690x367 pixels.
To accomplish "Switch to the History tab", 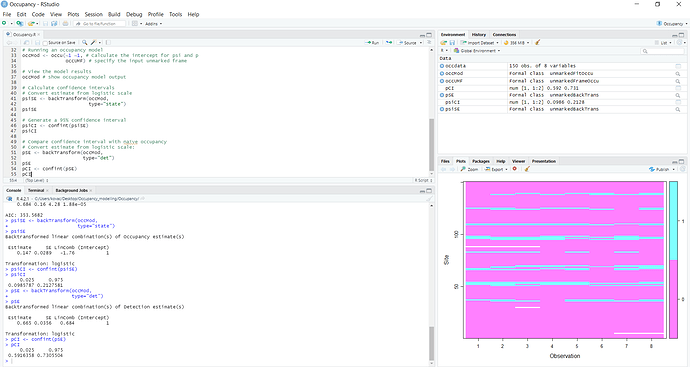I will [478, 35].
